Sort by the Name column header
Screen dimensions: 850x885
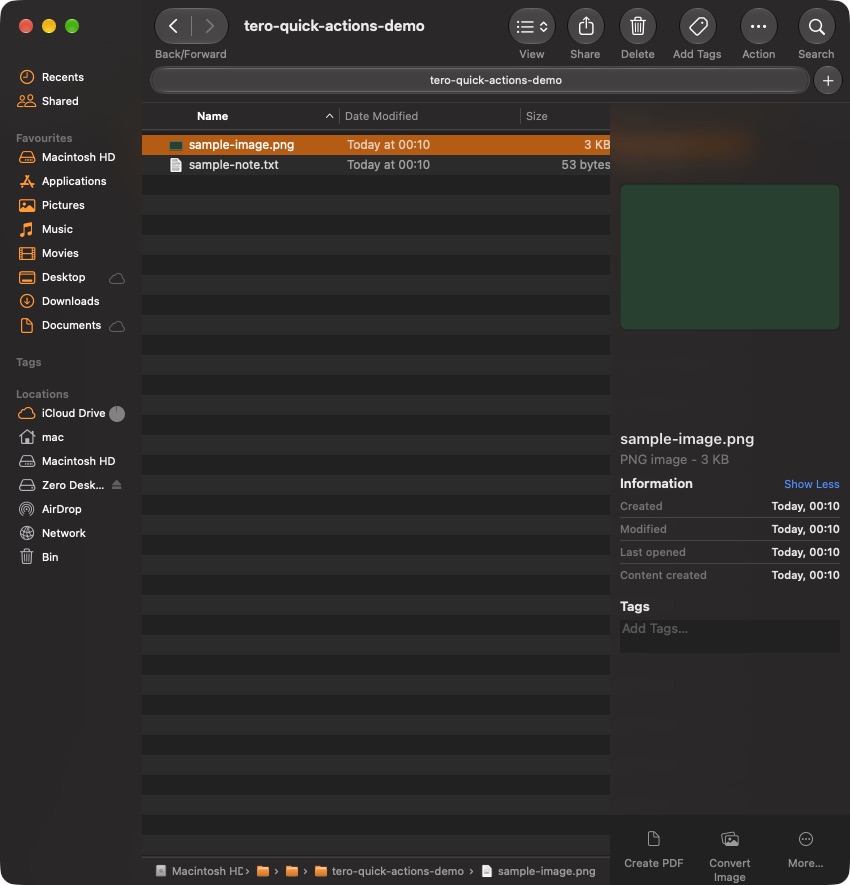point(212,116)
